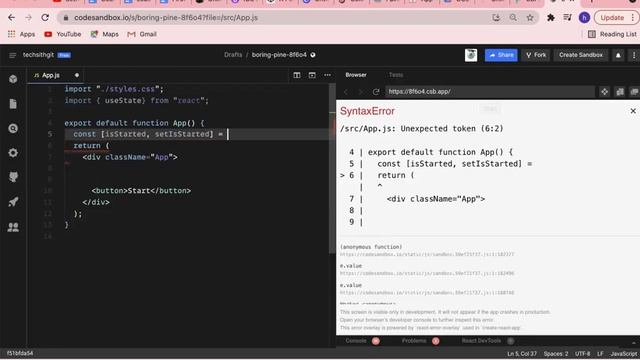This screenshot has width=640, height=360.
Task: Split the editor view icon
Action: pos(297,75)
